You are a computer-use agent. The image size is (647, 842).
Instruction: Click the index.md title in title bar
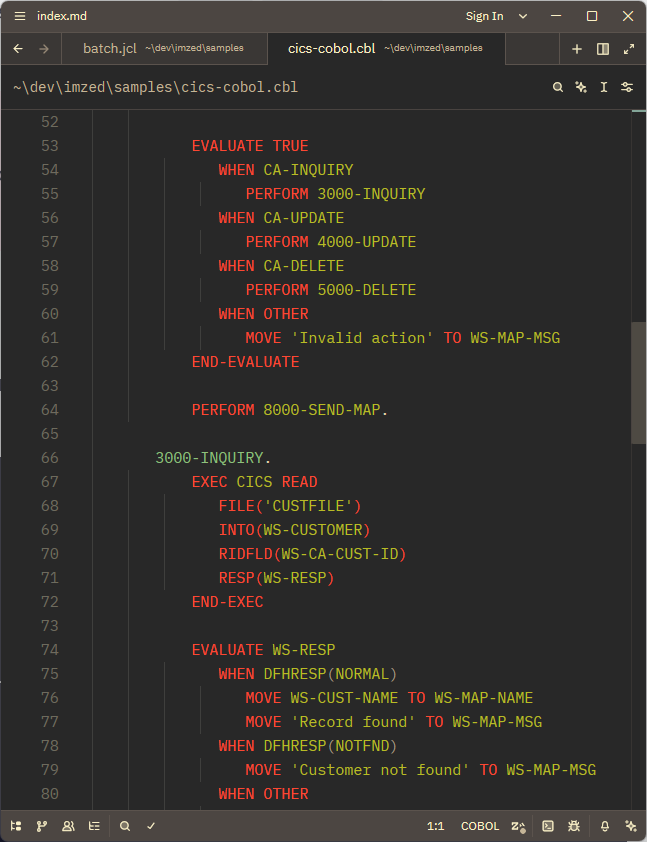point(61,16)
